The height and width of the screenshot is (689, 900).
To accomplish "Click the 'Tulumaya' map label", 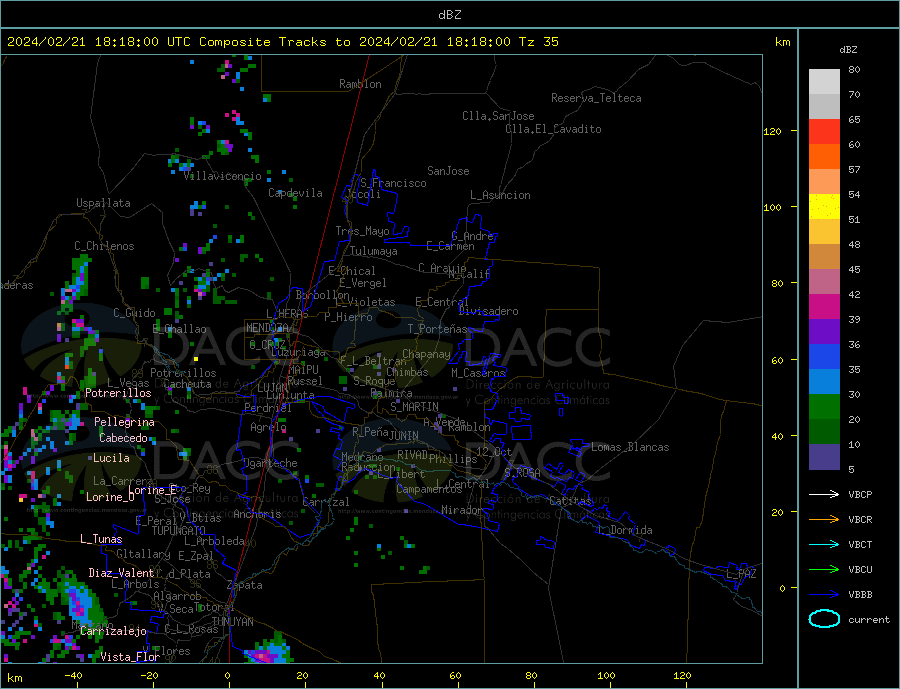I will [374, 251].
